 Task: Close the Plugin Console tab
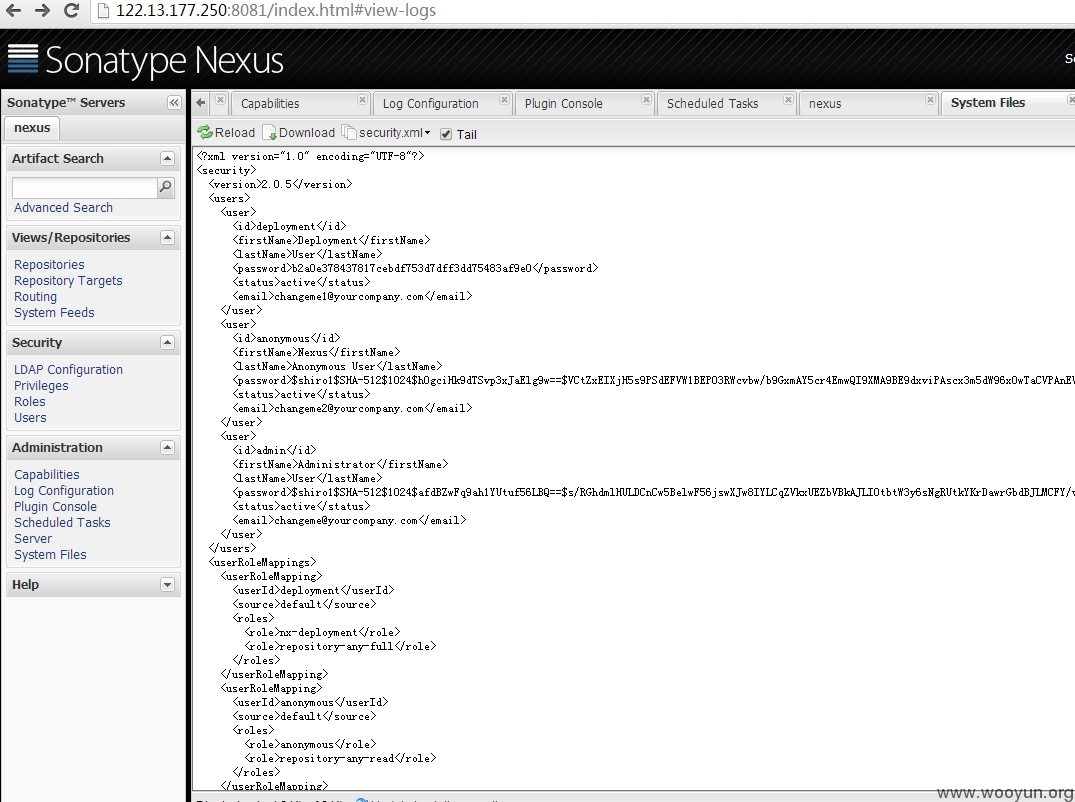(x=646, y=99)
